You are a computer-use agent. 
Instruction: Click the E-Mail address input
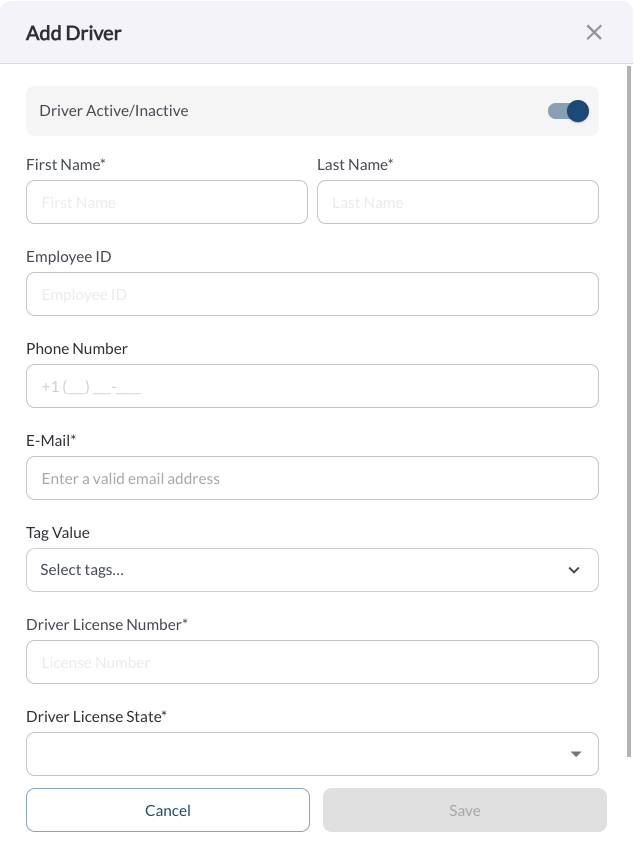[x=312, y=478]
